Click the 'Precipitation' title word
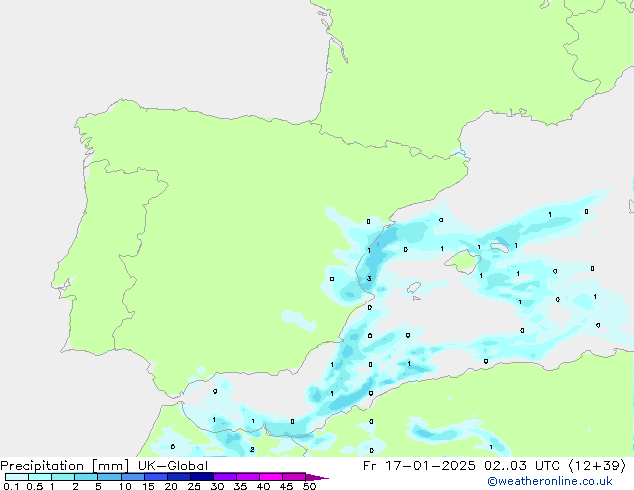This screenshot has height=490, width=634. (x=42, y=466)
